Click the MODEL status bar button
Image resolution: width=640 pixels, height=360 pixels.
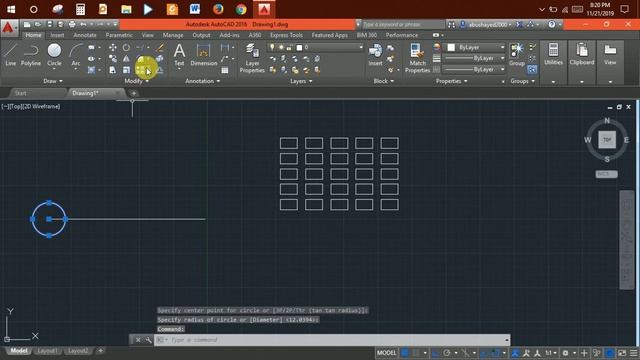point(386,353)
